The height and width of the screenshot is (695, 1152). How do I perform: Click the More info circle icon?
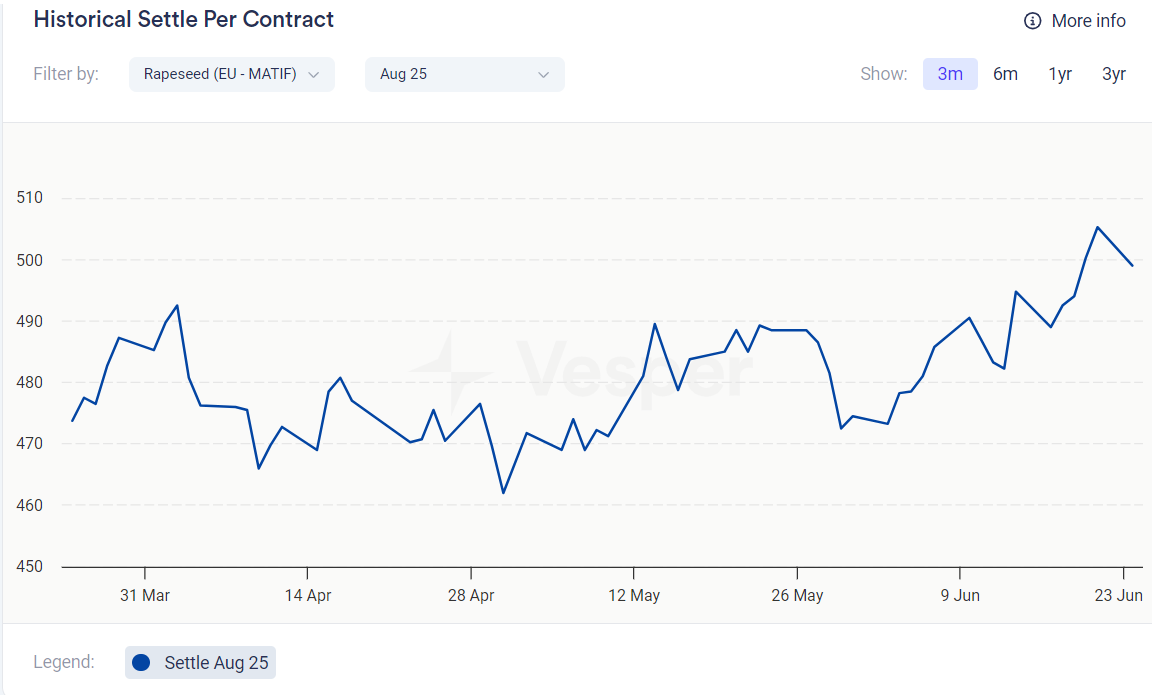pyautogui.click(x=1033, y=21)
